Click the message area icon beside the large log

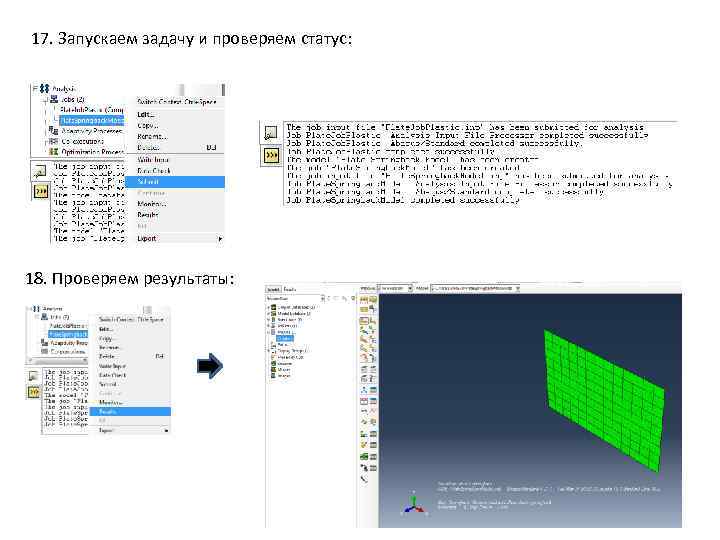point(271,134)
